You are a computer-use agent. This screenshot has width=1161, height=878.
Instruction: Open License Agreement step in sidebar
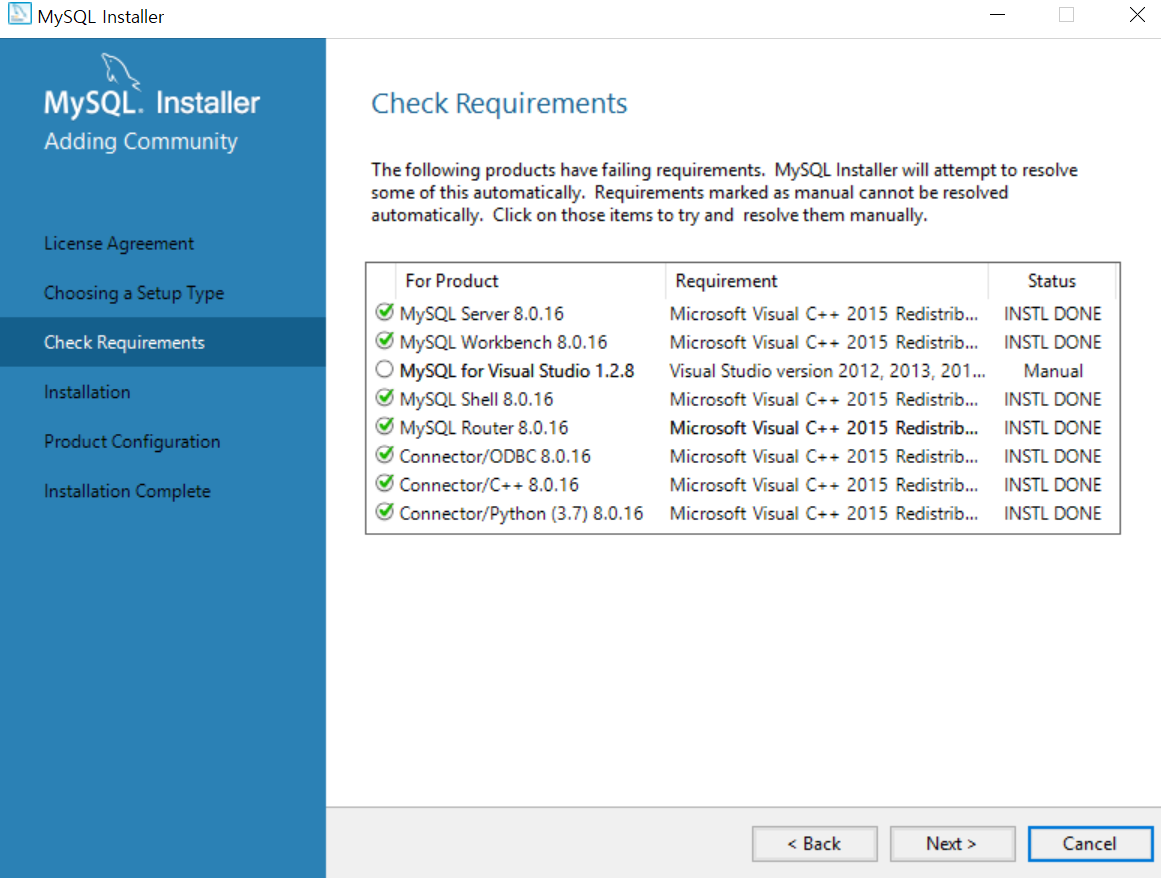(x=118, y=244)
